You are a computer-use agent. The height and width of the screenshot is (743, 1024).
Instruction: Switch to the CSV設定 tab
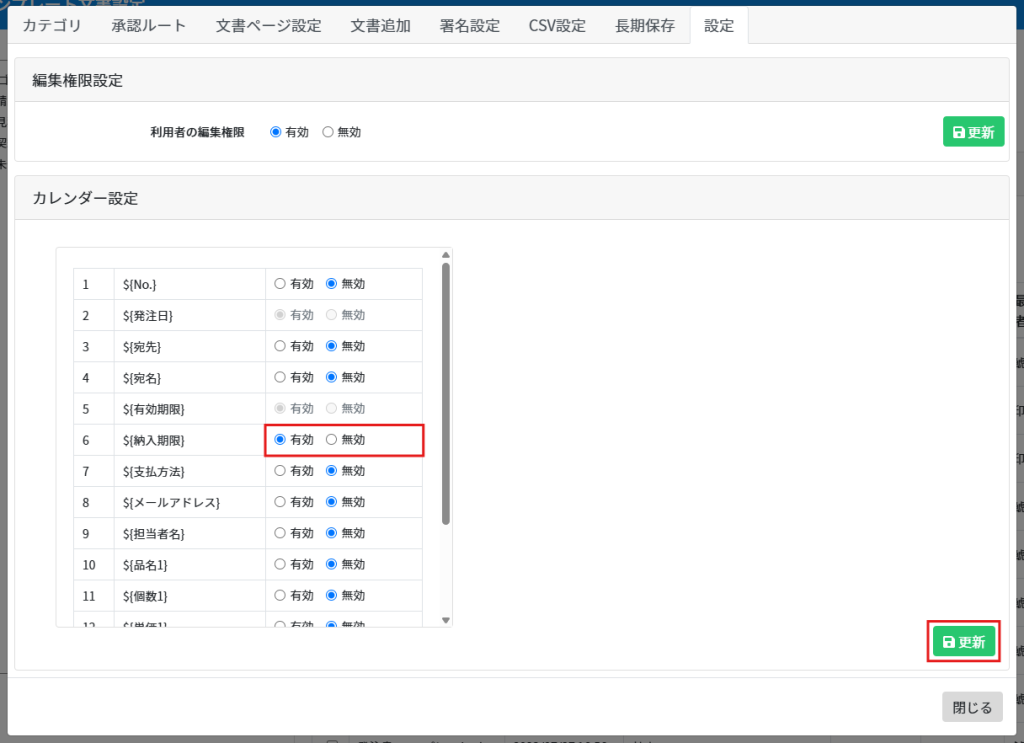[x=557, y=26]
